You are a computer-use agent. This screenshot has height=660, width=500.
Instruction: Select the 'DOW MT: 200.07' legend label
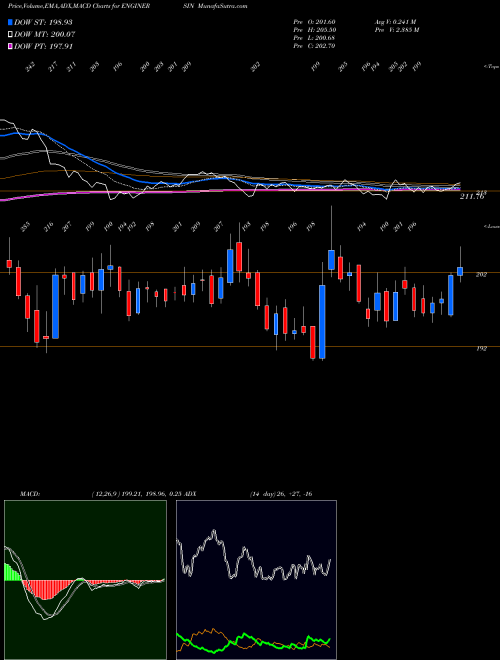coord(44,35)
